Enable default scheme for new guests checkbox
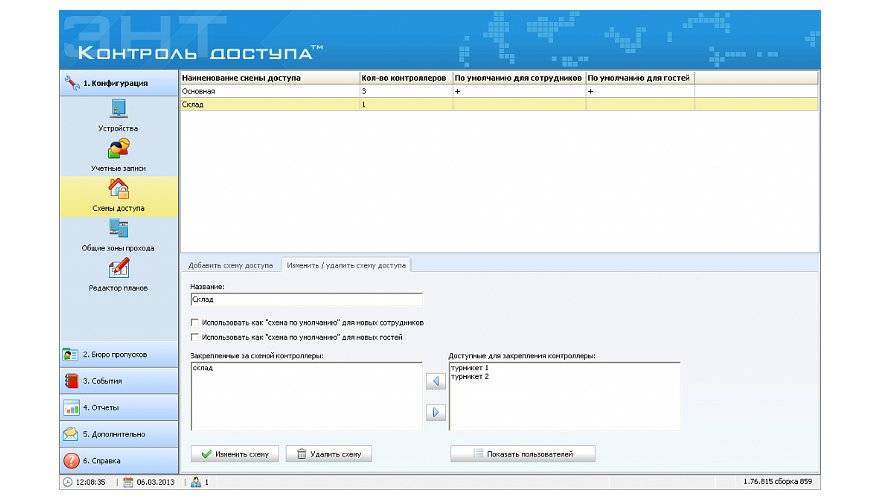Image resolution: width=880 pixels, height=500 pixels. [x=194, y=338]
